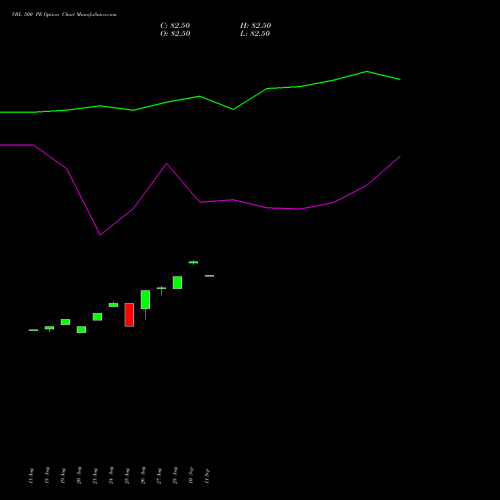Click the '24 Aug' date axis label
Screen dimensions: 500x500
[111, 475]
